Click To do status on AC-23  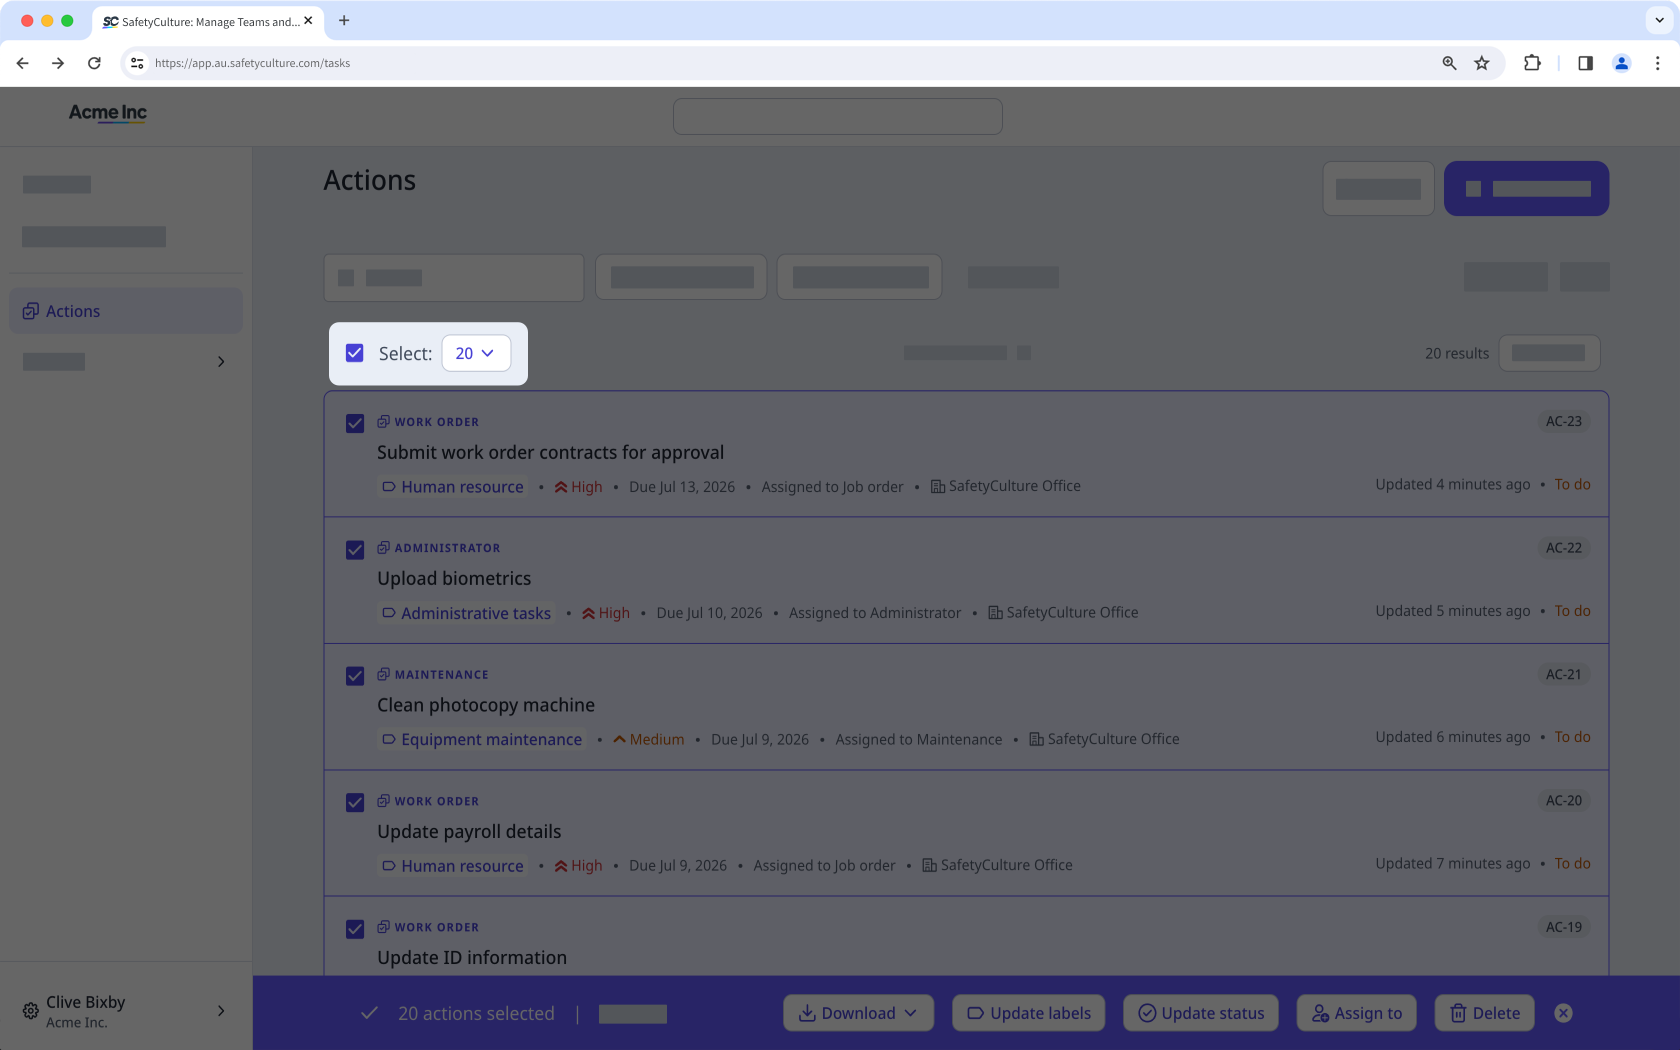tap(1572, 484)
